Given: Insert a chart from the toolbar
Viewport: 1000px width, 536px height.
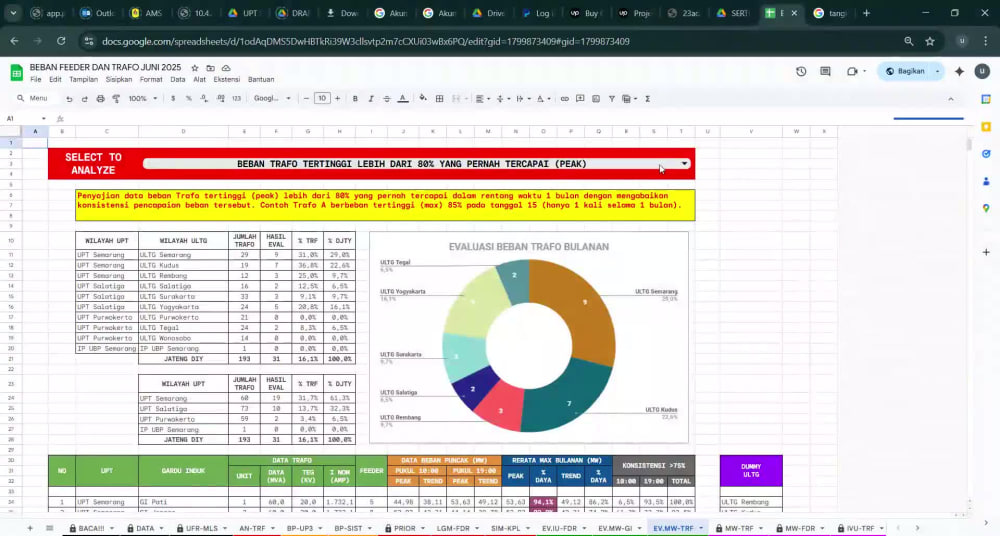Looking at the screenshot, I should click(596, 99).
